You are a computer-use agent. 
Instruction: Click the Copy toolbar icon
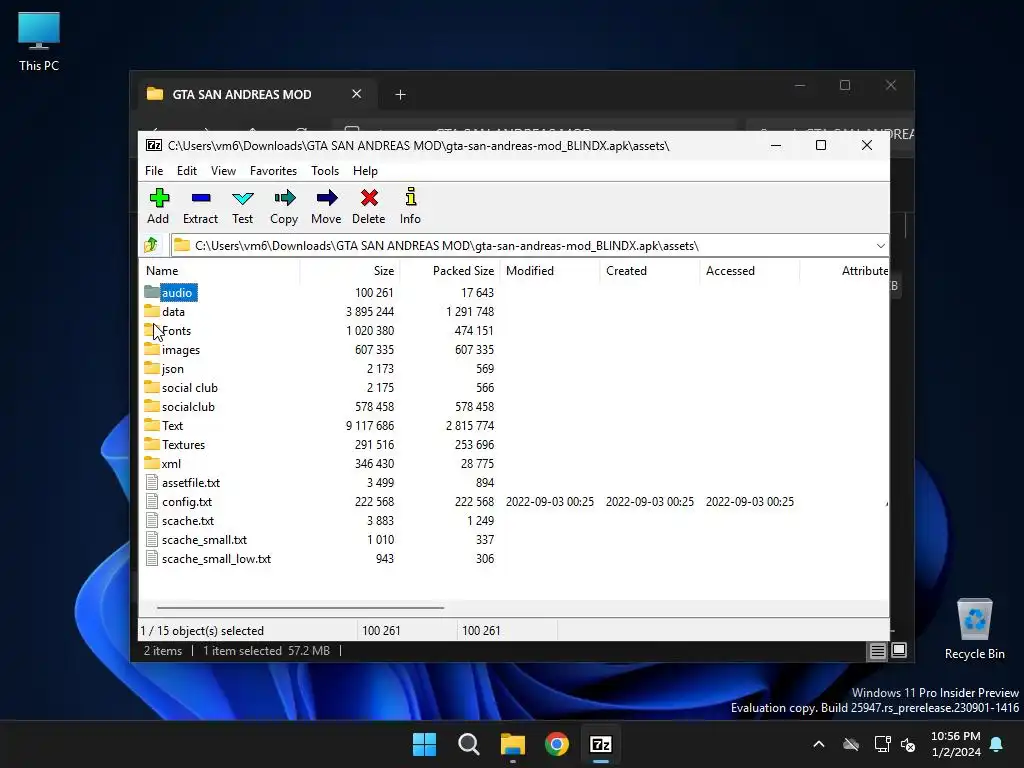pos(284,198)
